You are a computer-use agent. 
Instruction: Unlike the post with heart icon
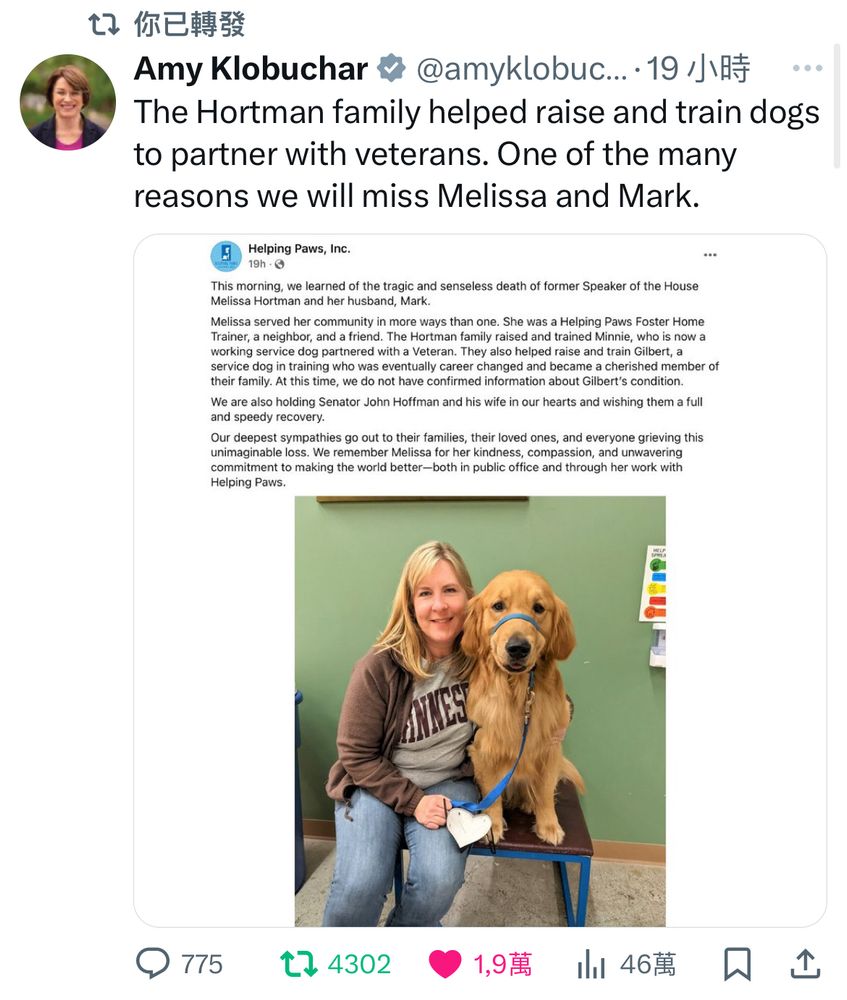click(x=445, y=964)
